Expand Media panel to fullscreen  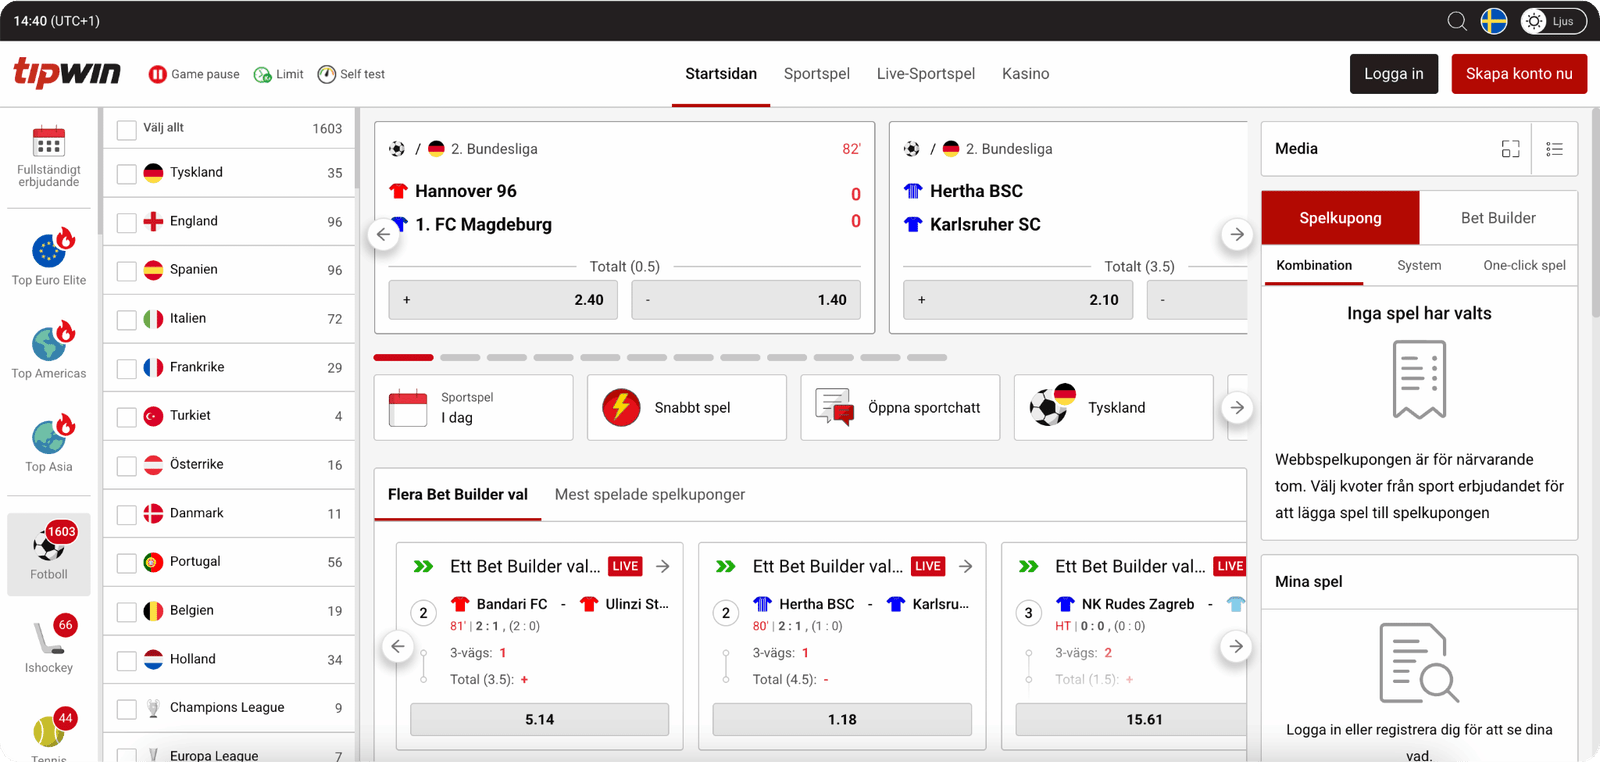(x=1510, y=149)
